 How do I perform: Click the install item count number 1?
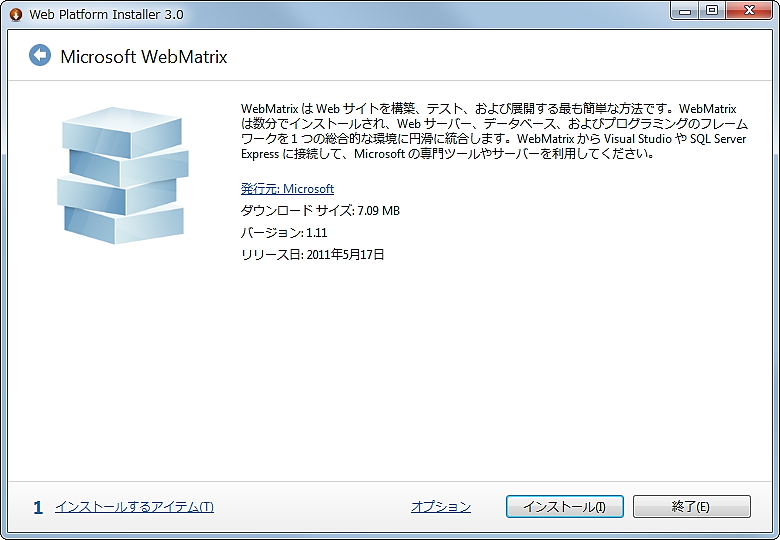click(38, 508)
